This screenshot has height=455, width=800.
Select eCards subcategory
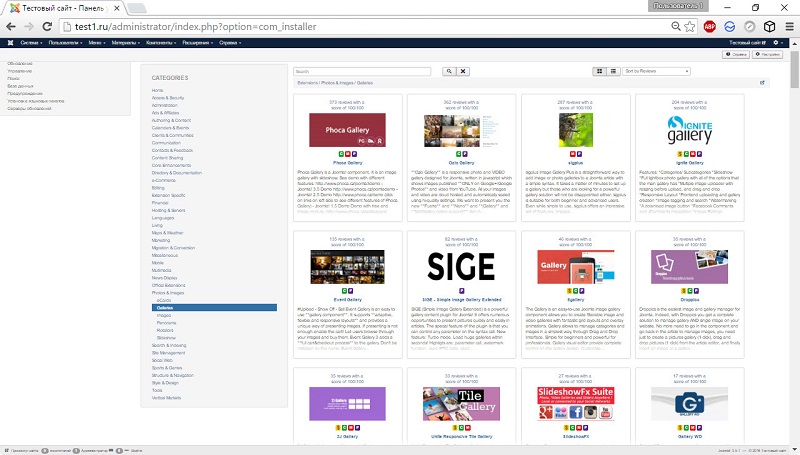click(164, 300)
